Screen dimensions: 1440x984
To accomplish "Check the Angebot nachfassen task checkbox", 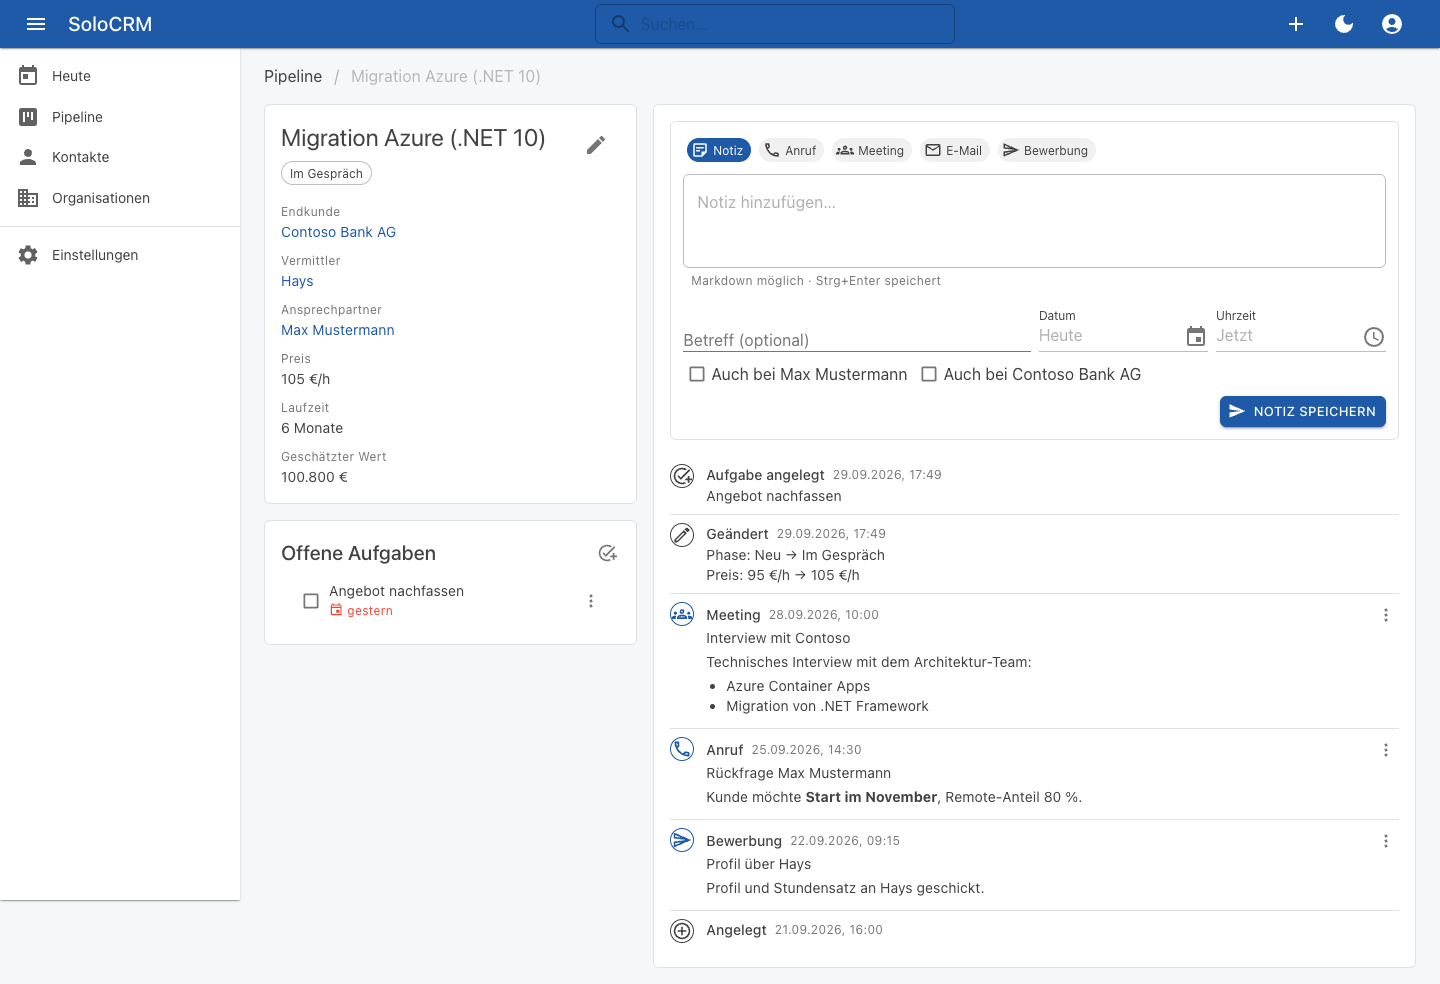I will 311,601.
